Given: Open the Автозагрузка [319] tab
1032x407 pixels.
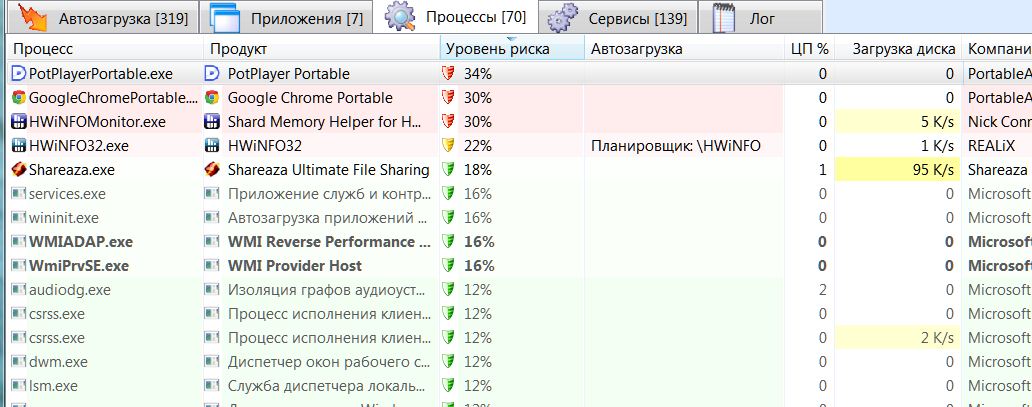Looking at the screenshot, I should (103, 18).
